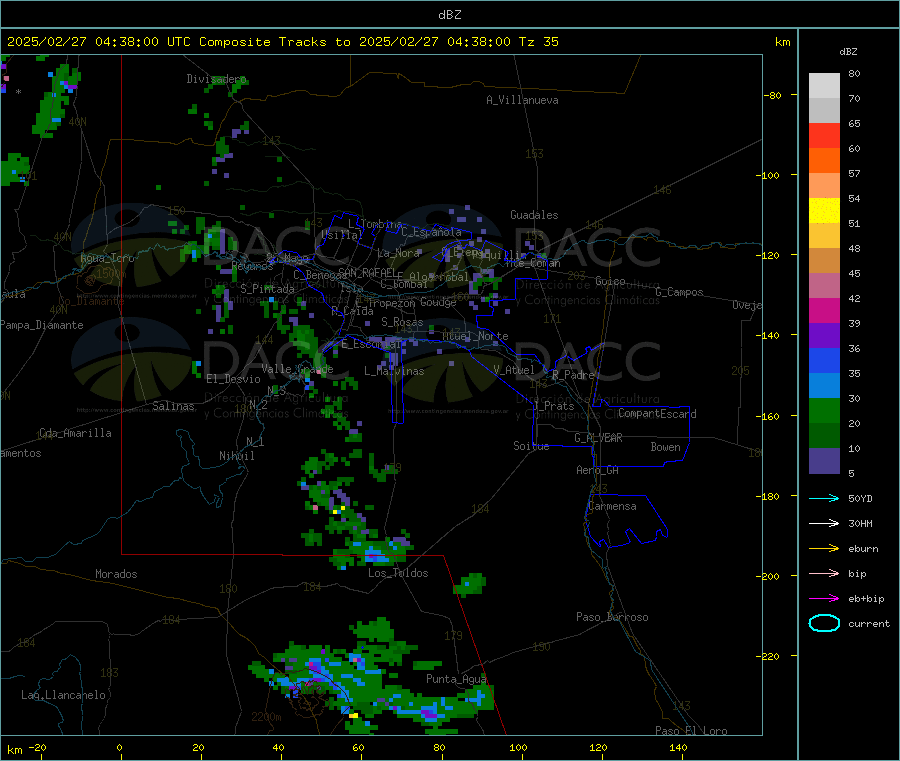This screenshot has height=761, width=900.
Task: Click the red 60 dBZ legend swatch
Action: [824, 135]
